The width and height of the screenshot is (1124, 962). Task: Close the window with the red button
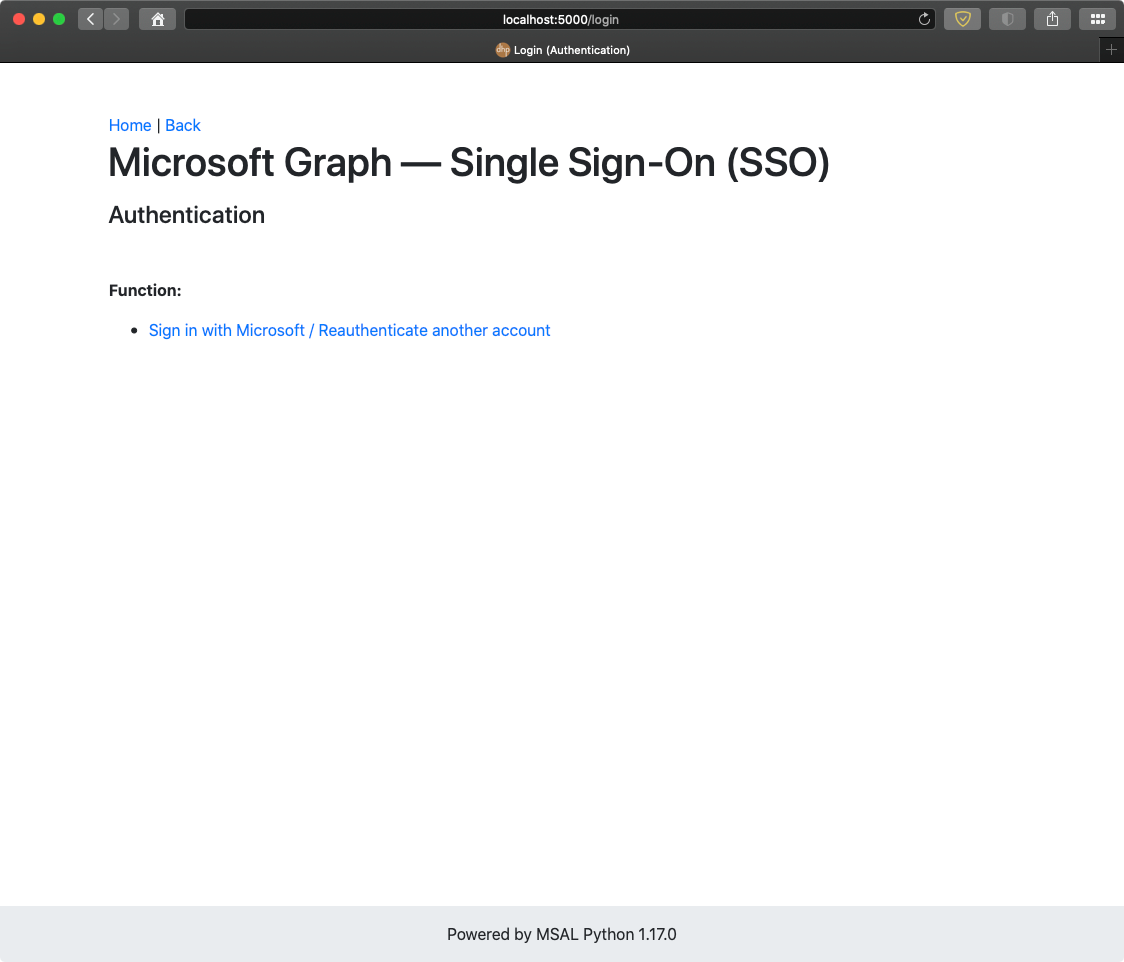click(x=19, y=19)
